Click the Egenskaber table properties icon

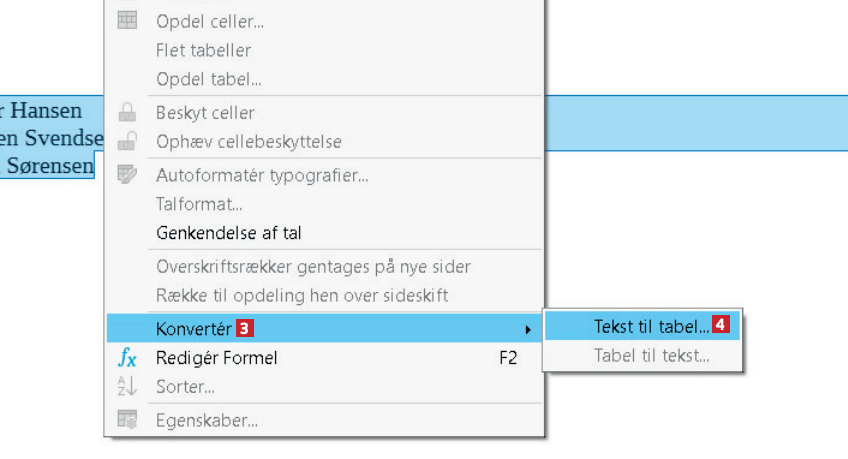pos(127,420)
